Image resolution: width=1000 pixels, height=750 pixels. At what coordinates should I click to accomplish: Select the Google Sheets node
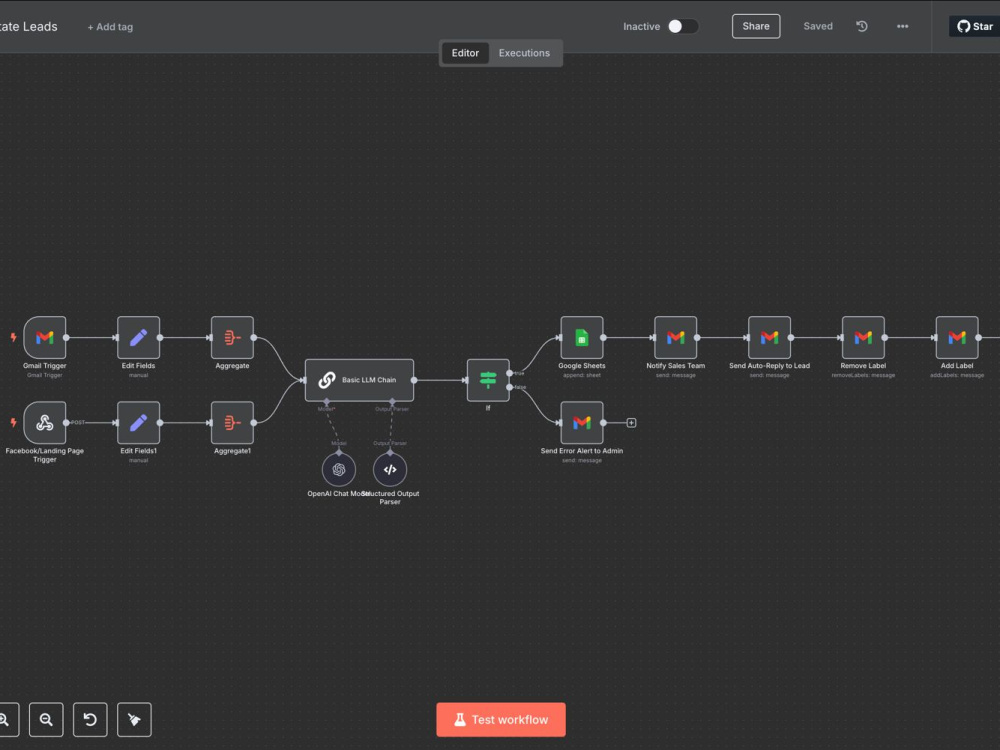point(582,337)
